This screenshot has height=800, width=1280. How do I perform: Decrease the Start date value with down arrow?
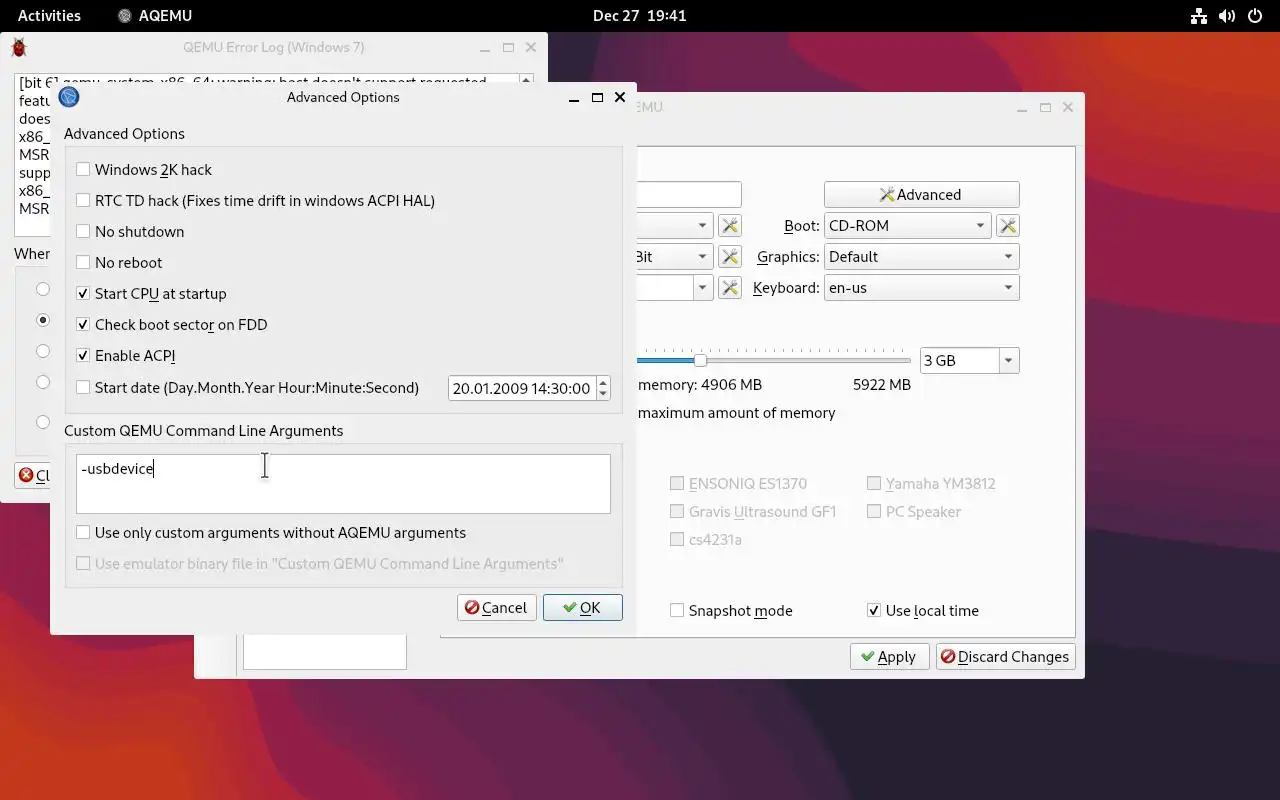[603, 394]
